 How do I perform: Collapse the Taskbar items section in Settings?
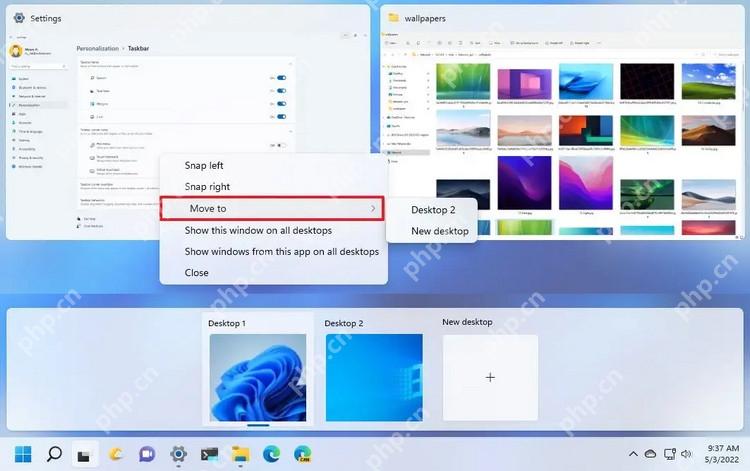(290, 64)
